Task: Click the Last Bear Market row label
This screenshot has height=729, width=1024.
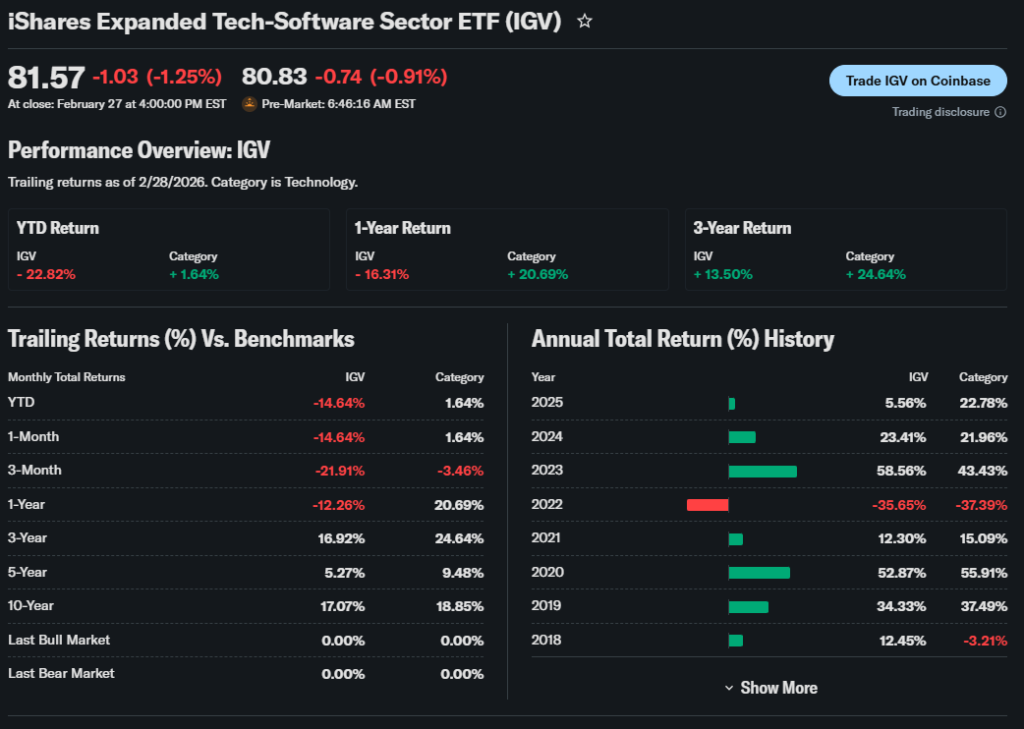Action: (x=61, y=674)
